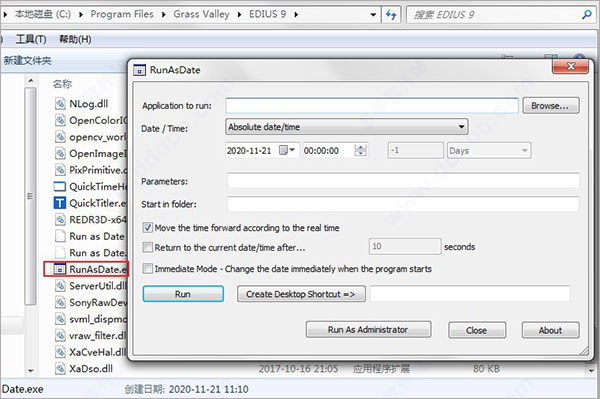
Task: Open the Absolute date/time dropdown
Action: coord(346,127)
